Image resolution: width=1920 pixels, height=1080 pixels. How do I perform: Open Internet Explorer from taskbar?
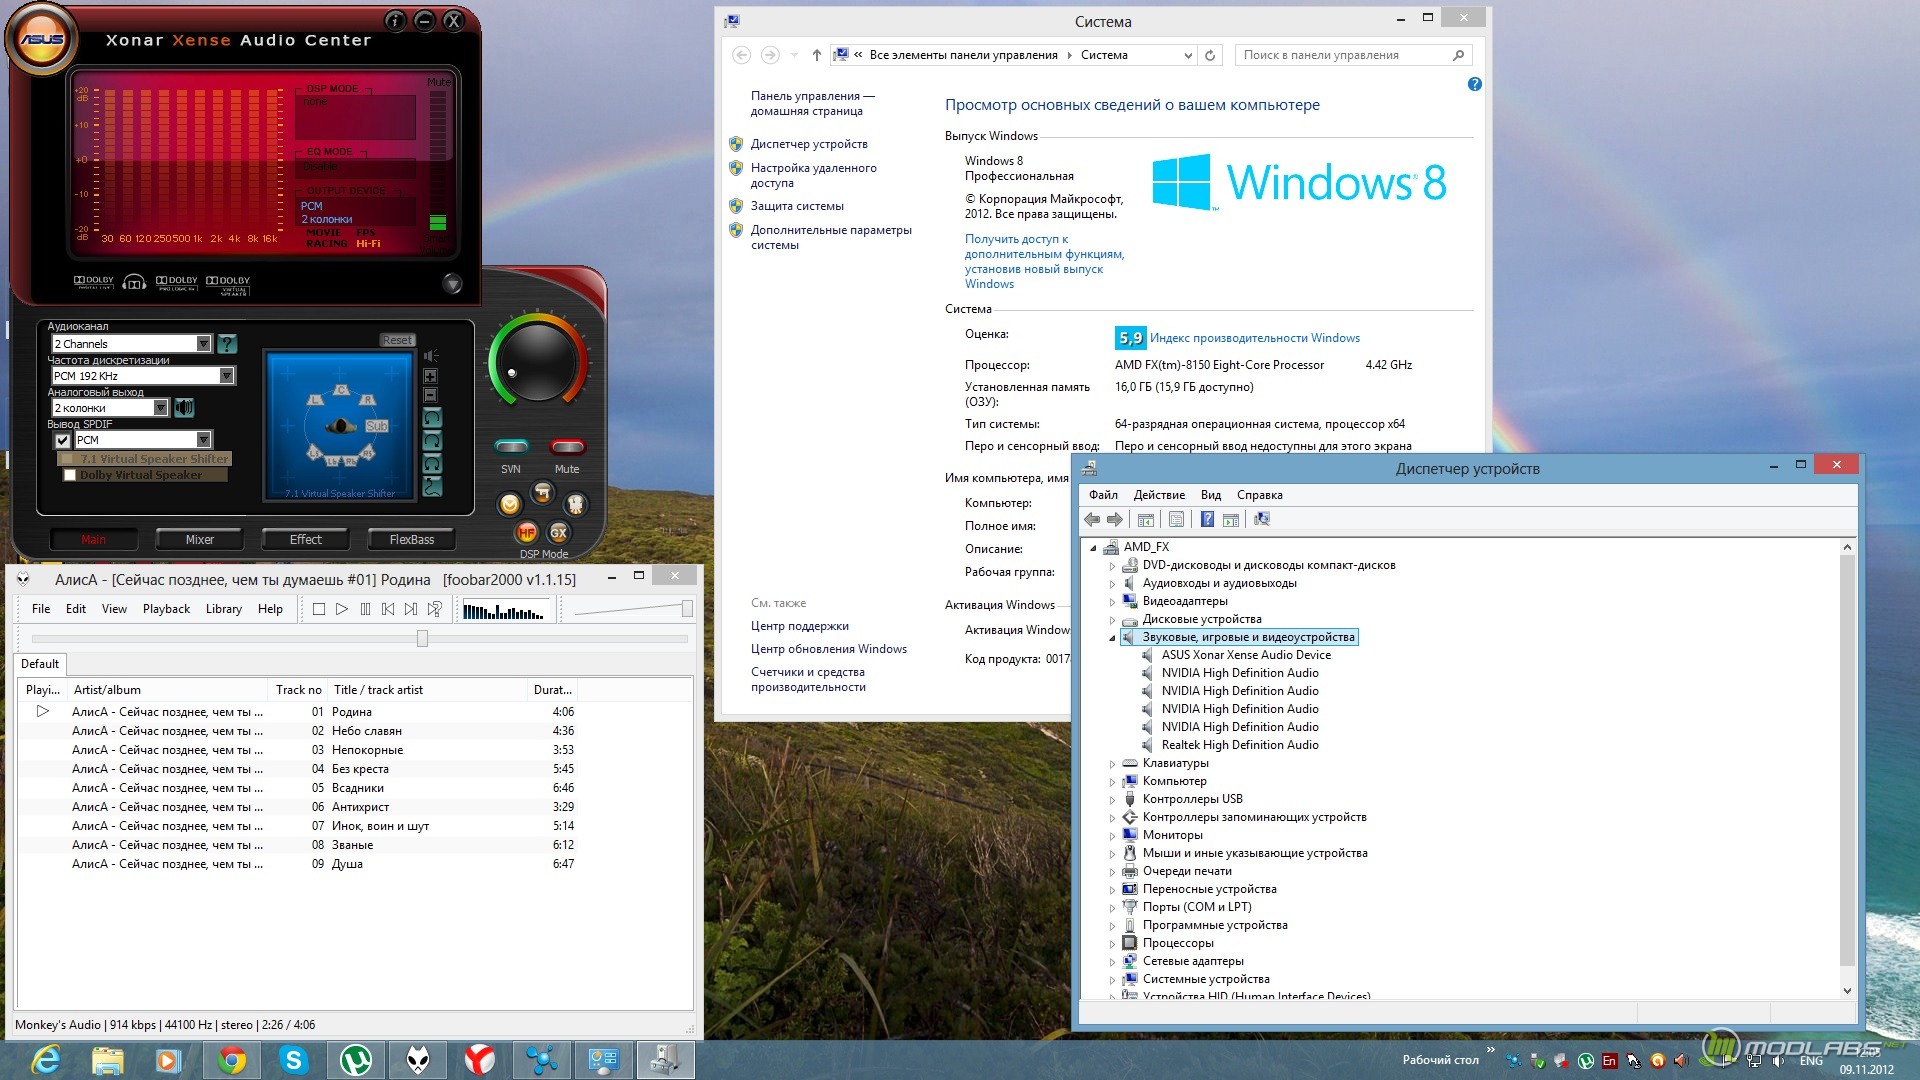[46, 1060]
